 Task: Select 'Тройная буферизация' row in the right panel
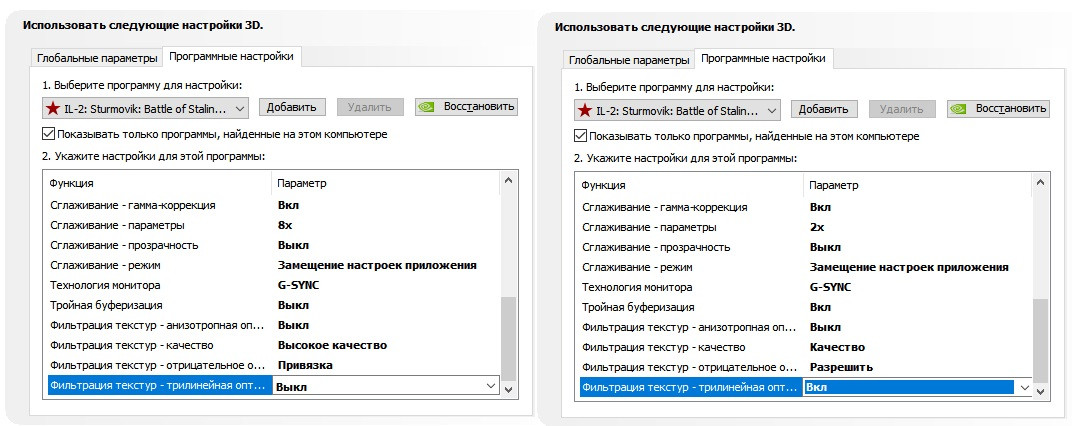(x=690, y=307)
